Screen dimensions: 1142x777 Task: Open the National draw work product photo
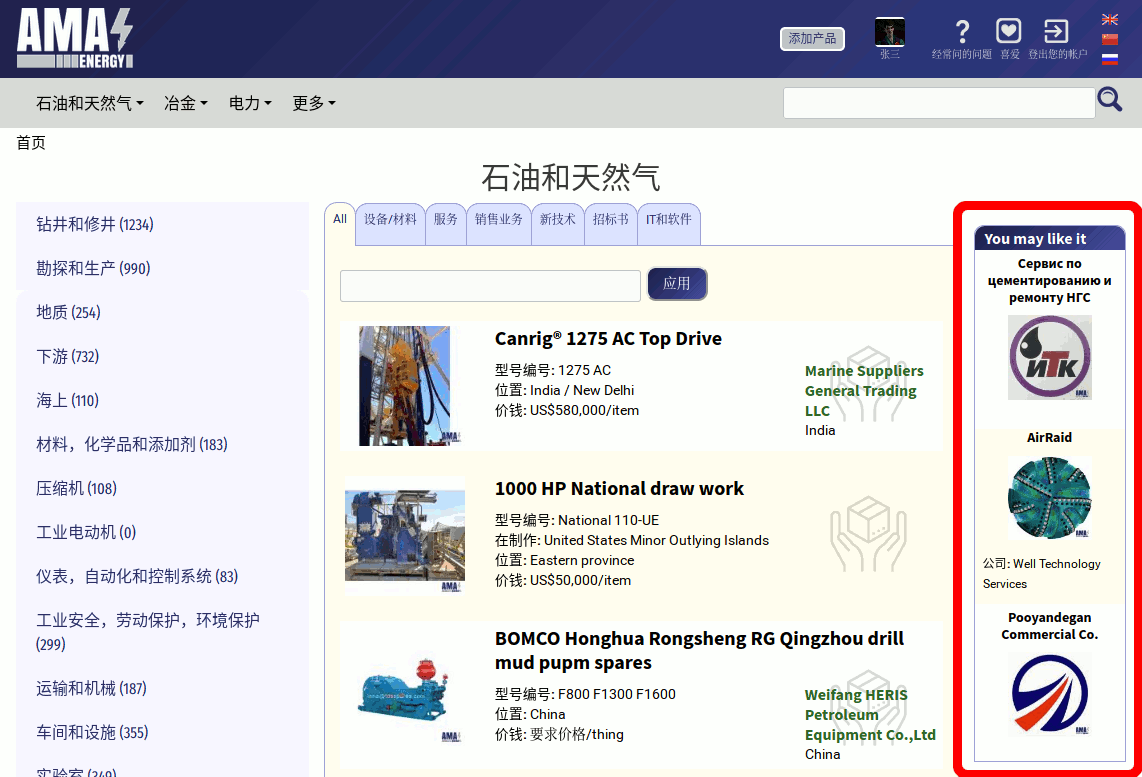click(405, 537)
